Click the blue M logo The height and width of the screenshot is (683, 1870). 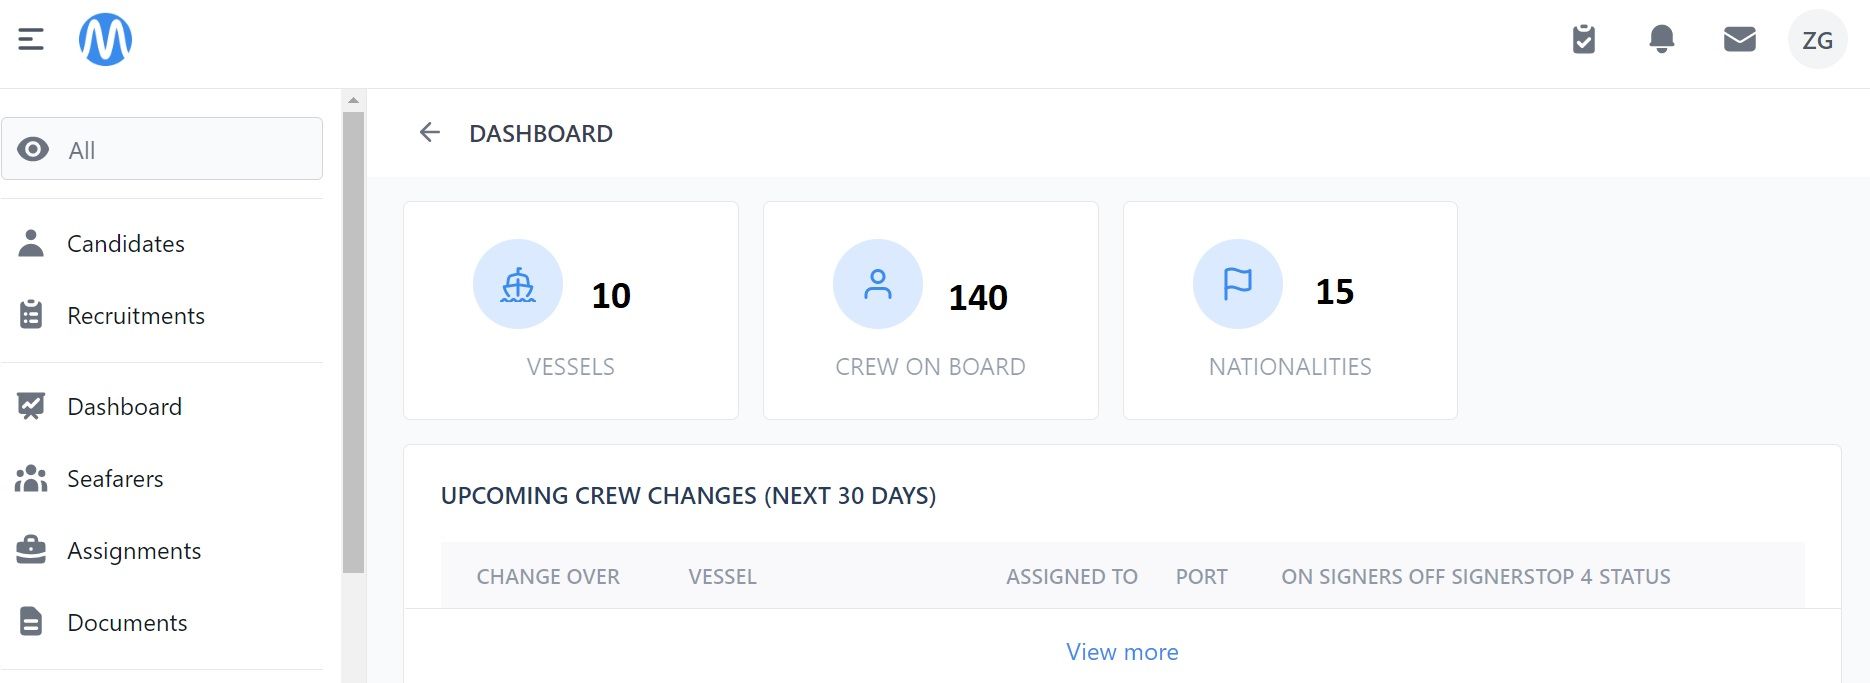105,39
